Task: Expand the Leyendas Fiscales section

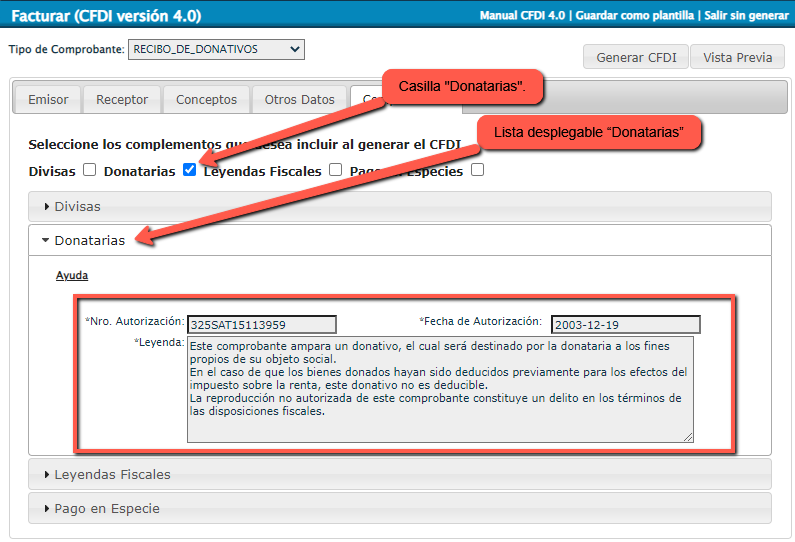Action: (112, 474)
